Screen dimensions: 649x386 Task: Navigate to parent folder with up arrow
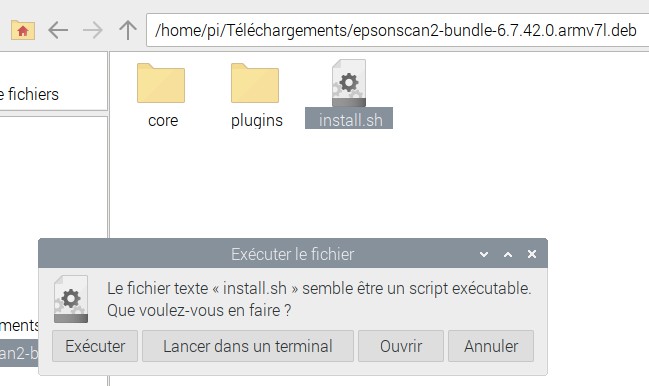pyautogui.click(x=128, y=30)
